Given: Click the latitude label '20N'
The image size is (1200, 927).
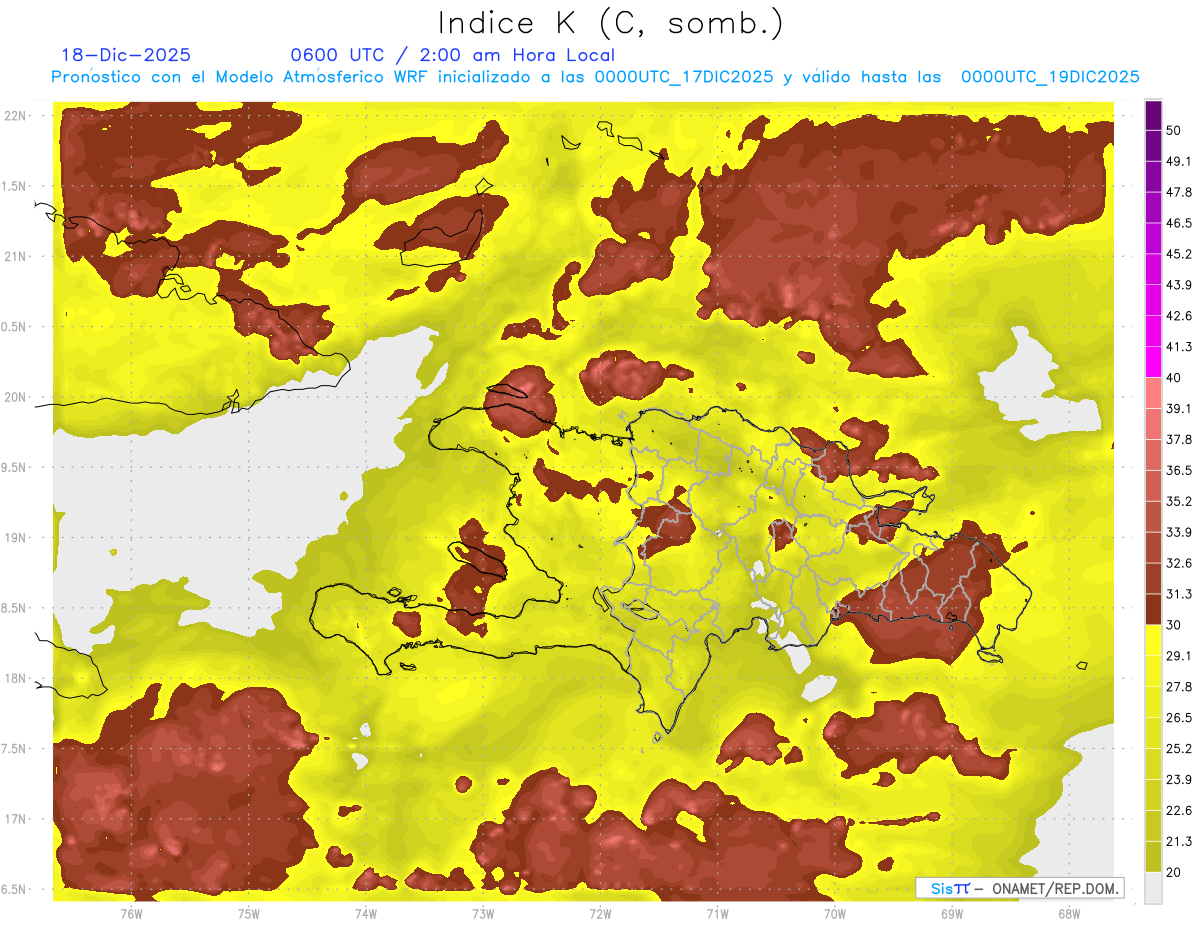Looking at the screenshot, I should click(17, 398).
